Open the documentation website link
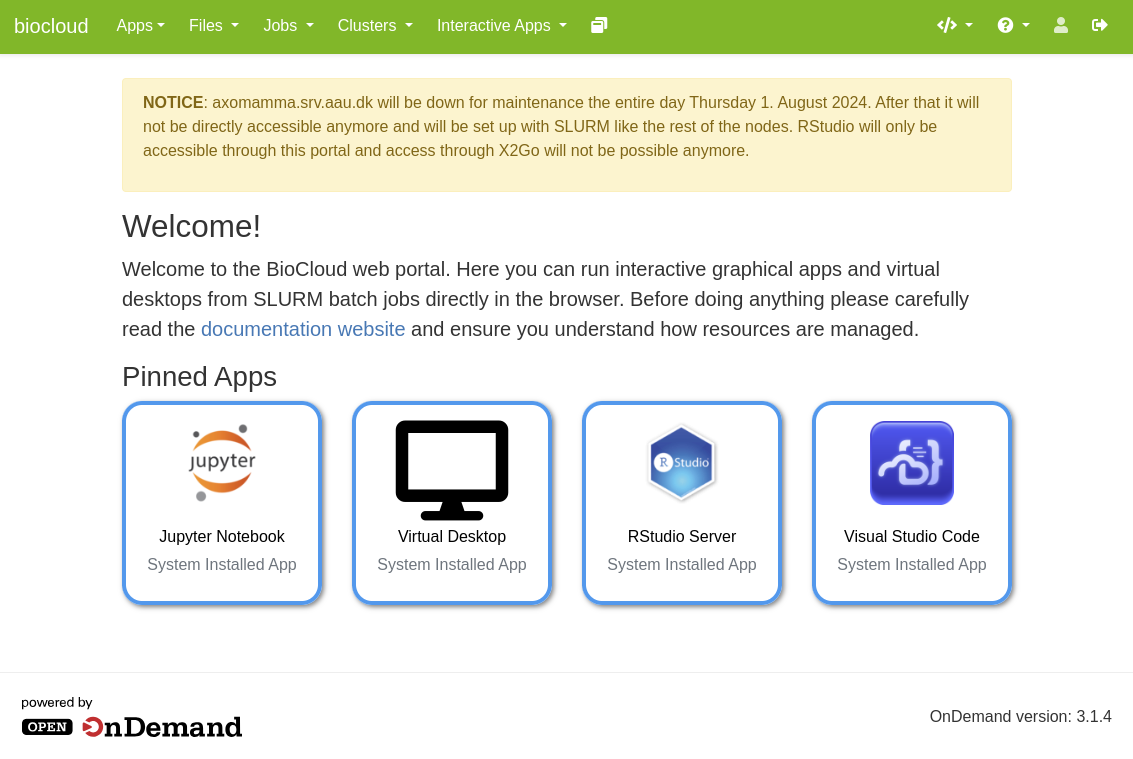The image size is (1133, 759). (x=303, y=329)
